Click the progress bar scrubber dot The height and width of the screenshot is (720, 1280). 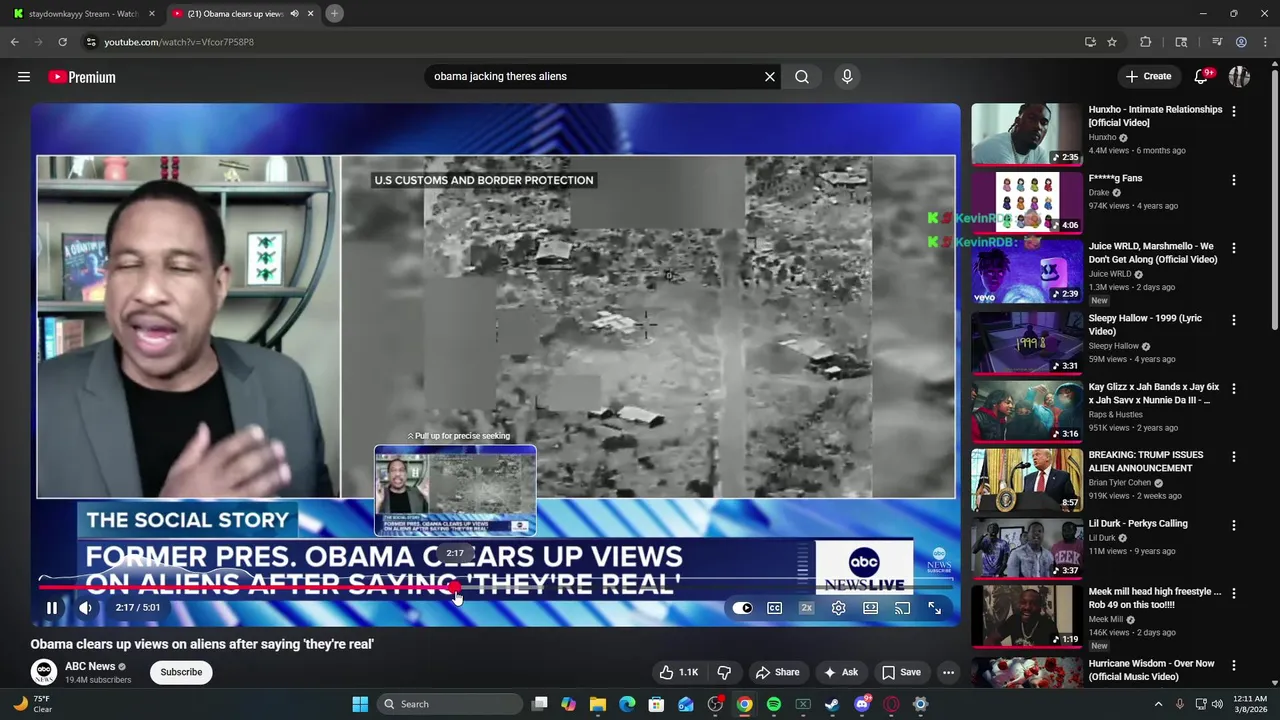tap(455, 589)
